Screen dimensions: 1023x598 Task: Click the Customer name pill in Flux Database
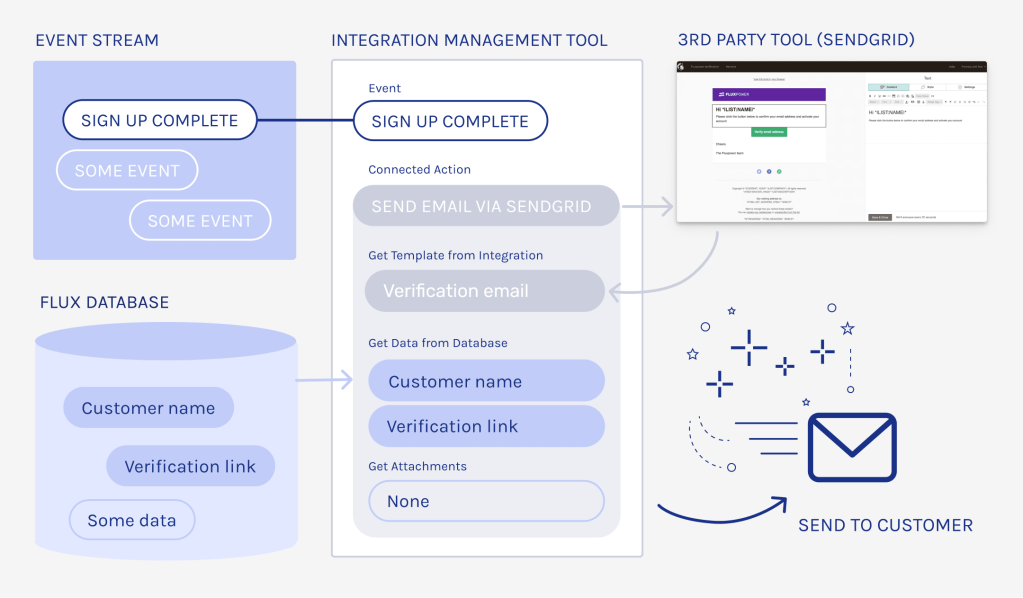click(148, 408)
